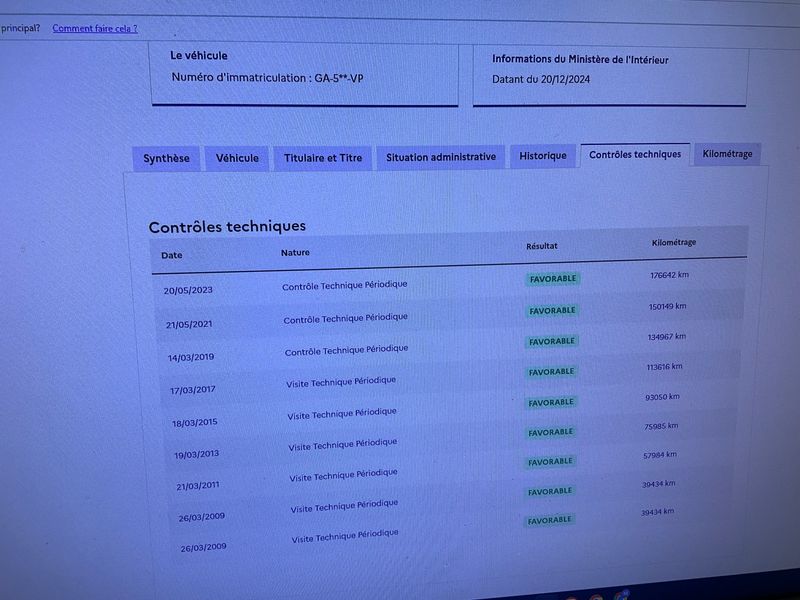This screenshot has height=600, width=800.
Task: Click 'Visite Technique Périodique' in 21/03/2011 row
Action: 343,476
